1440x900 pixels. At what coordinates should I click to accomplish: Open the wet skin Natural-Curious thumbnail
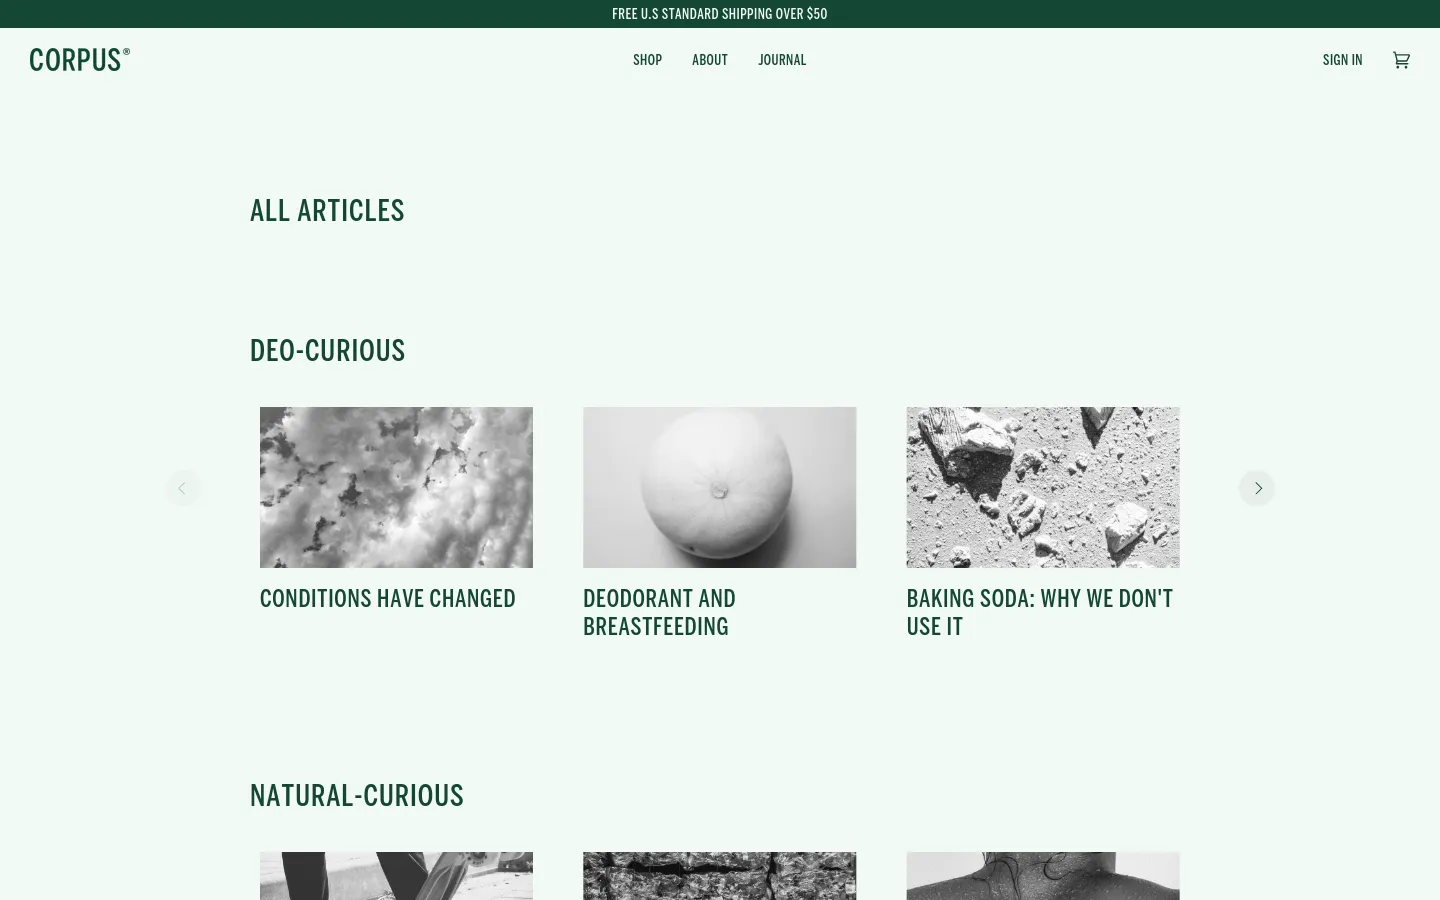1043,876
